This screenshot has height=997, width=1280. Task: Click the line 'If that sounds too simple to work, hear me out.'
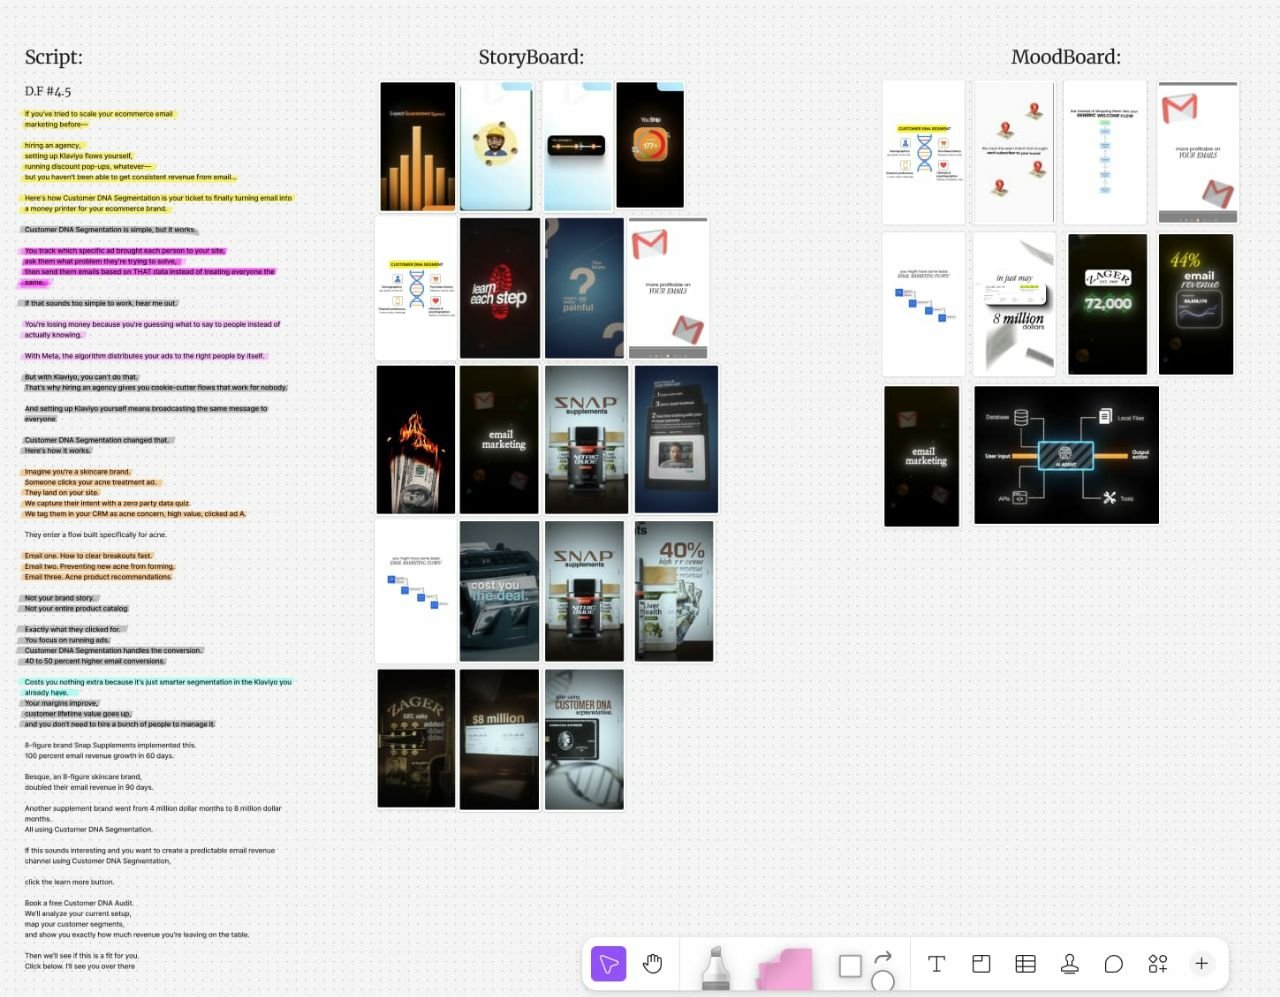click(100, 303)
